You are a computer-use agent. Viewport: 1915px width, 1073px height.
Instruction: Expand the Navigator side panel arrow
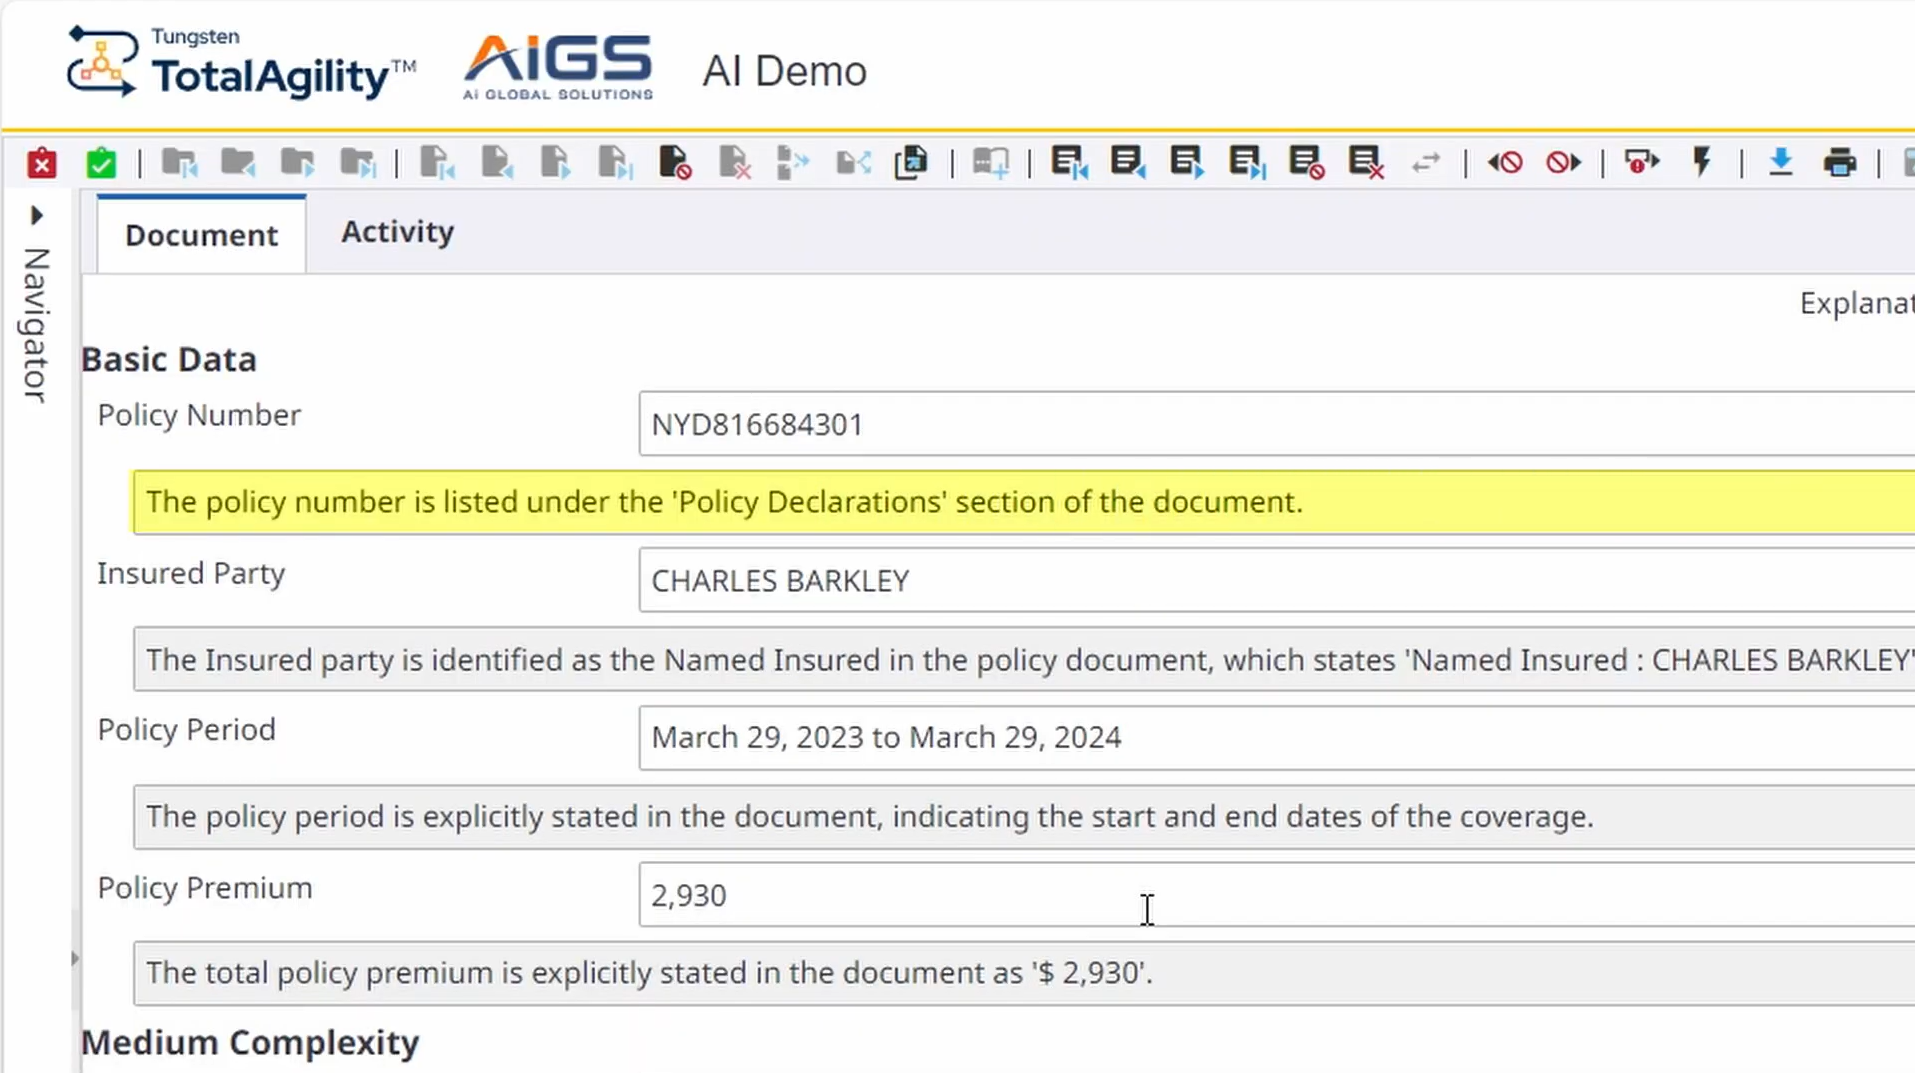click(37, 216)
